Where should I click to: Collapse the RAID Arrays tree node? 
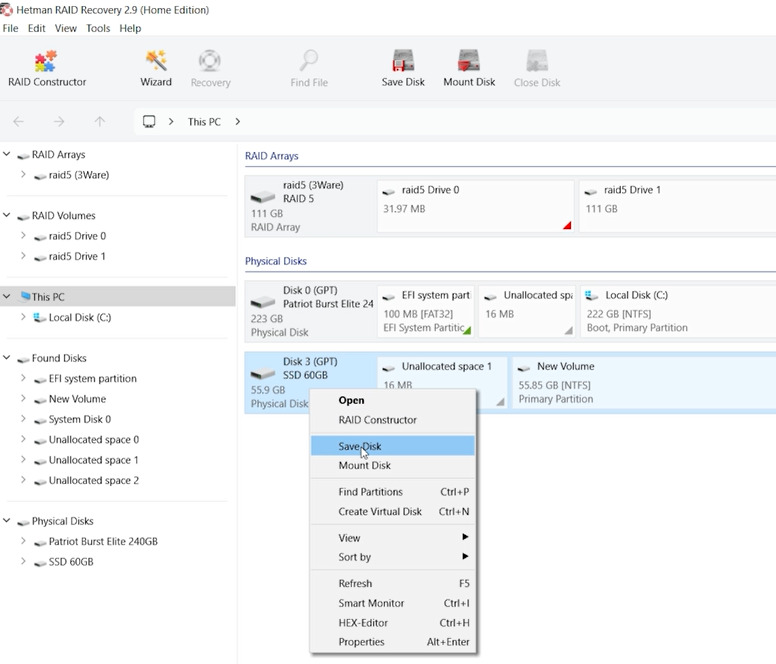7,154
